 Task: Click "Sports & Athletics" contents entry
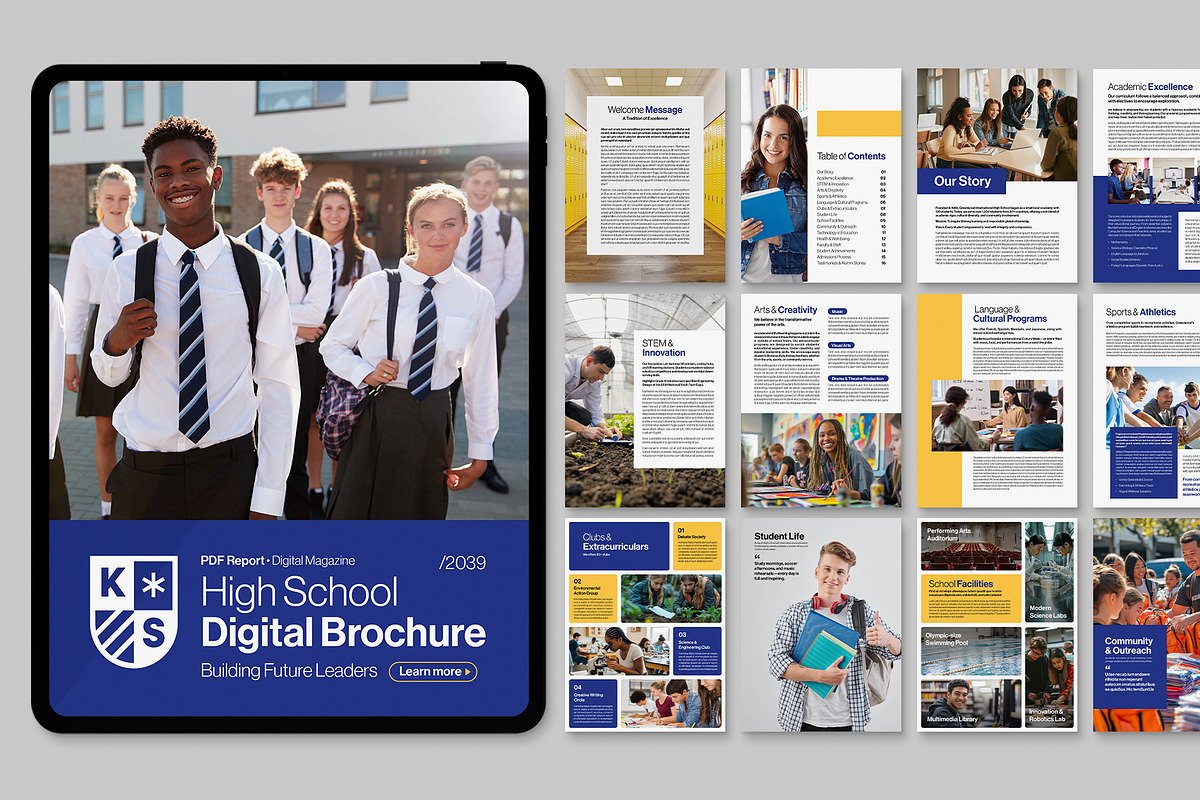(x=832, y=196)
